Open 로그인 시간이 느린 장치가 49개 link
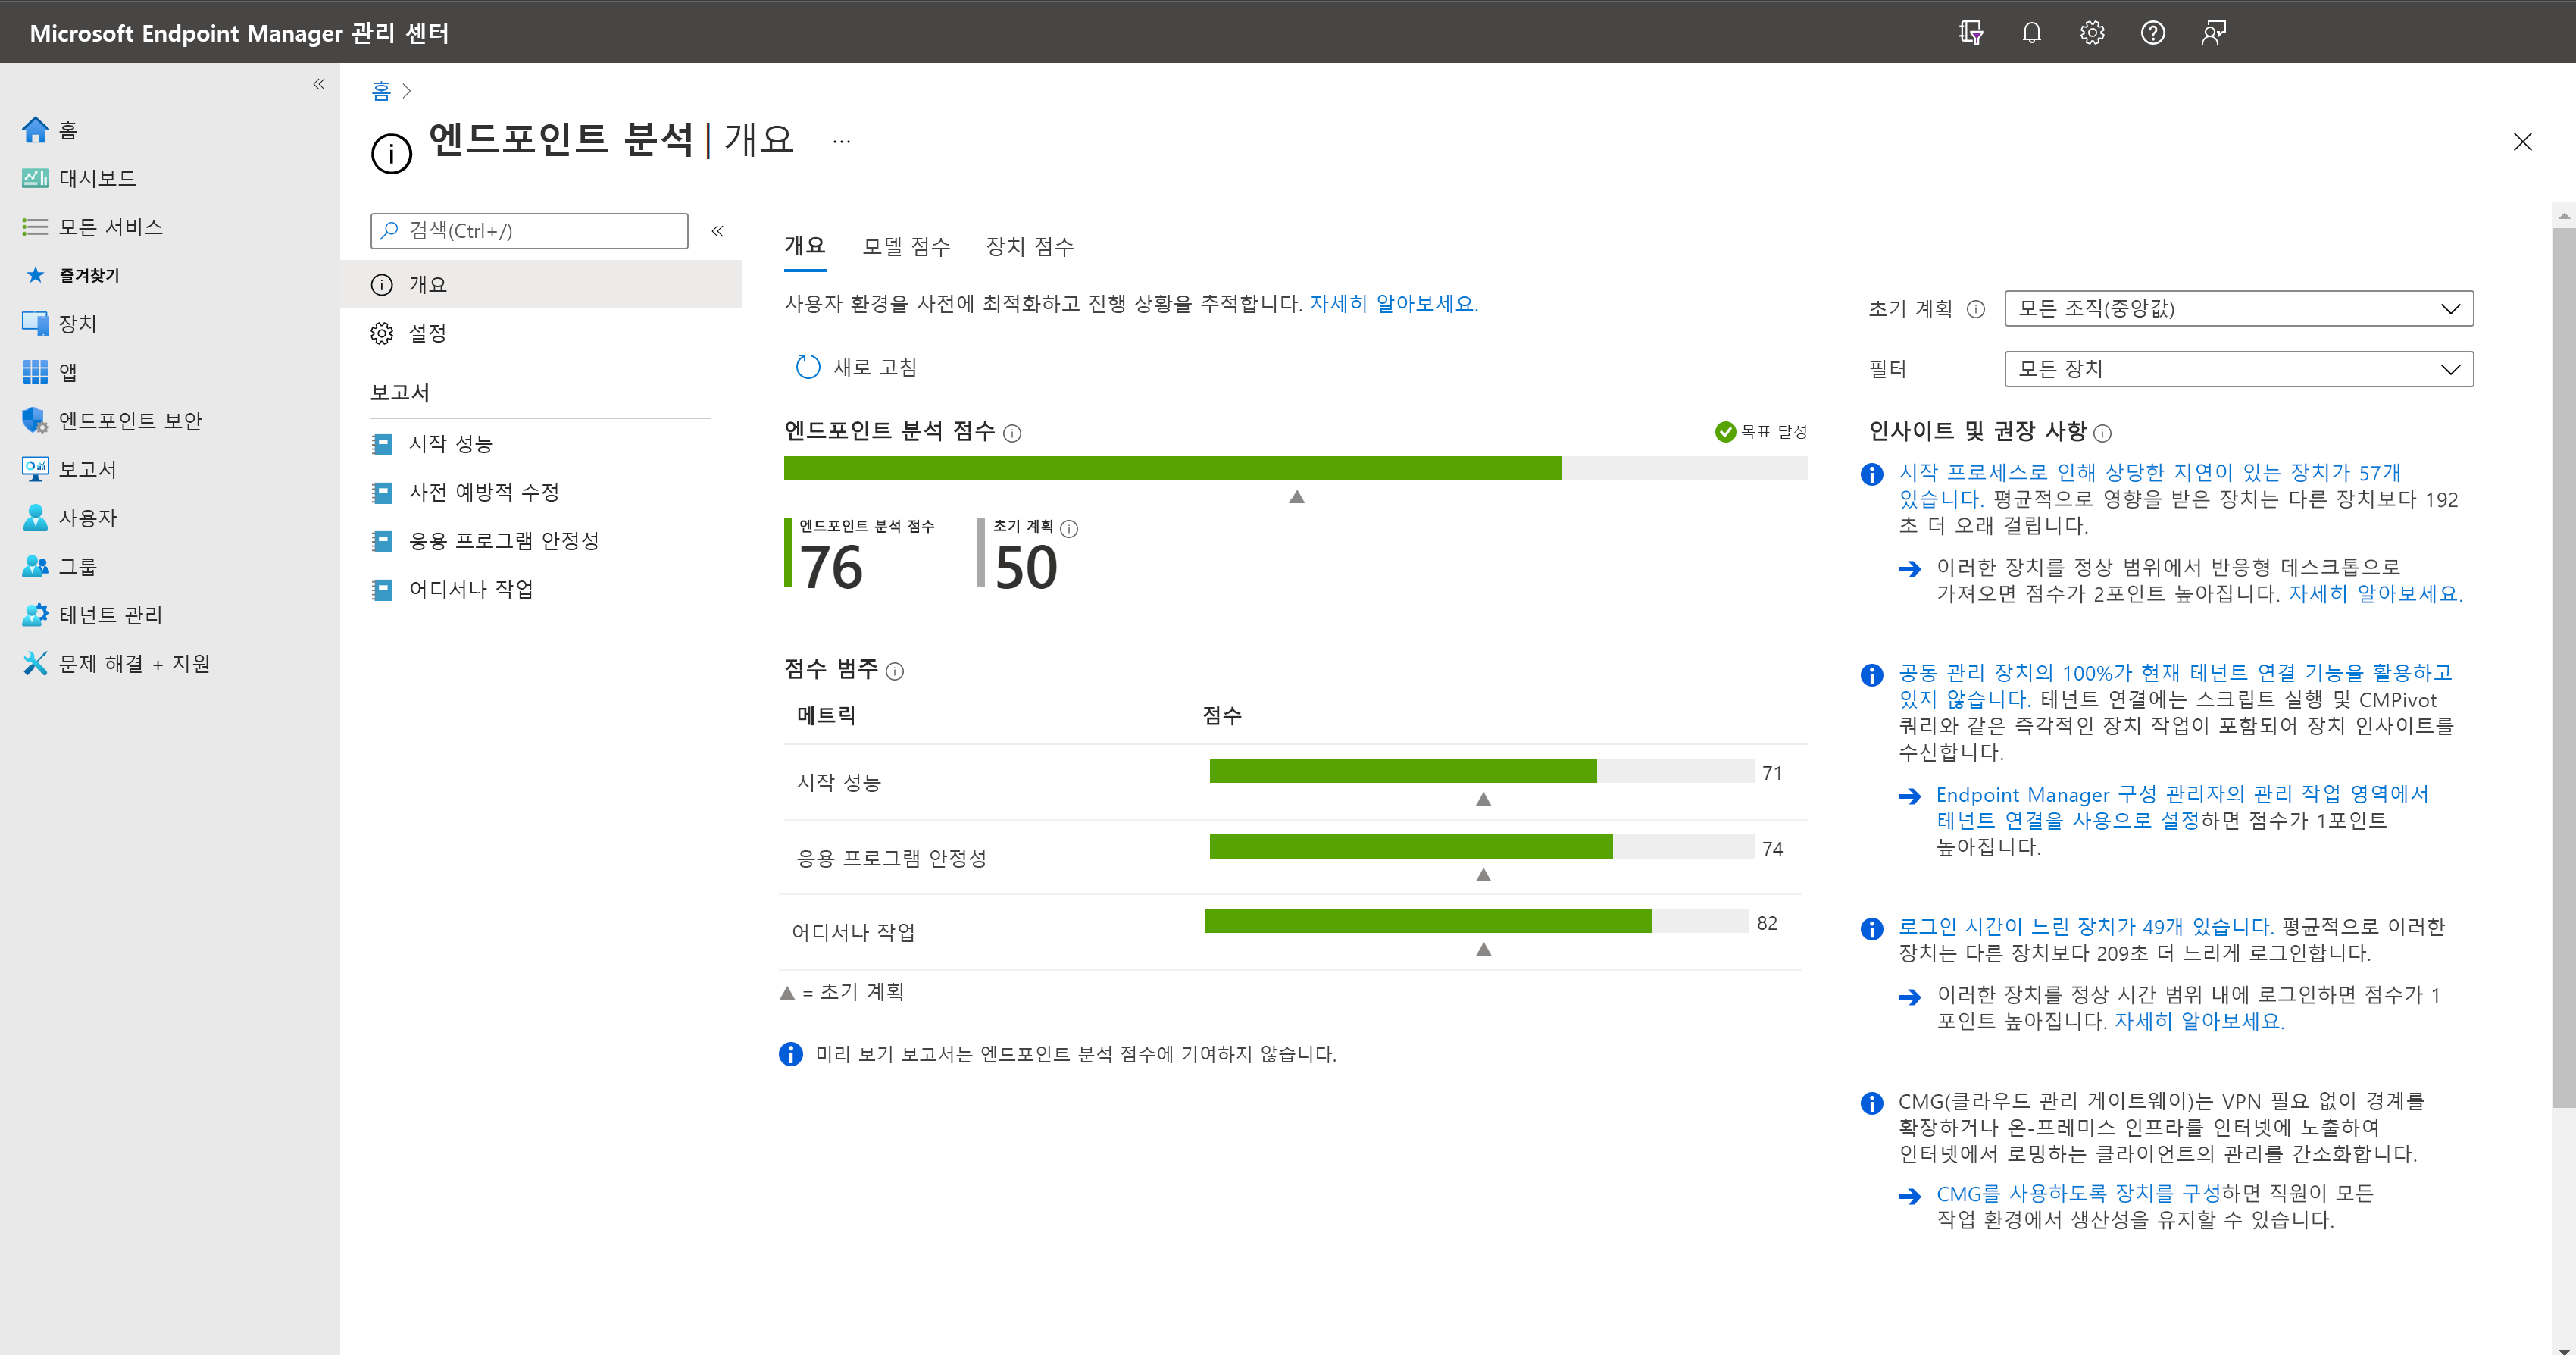 coord(2086,926)
